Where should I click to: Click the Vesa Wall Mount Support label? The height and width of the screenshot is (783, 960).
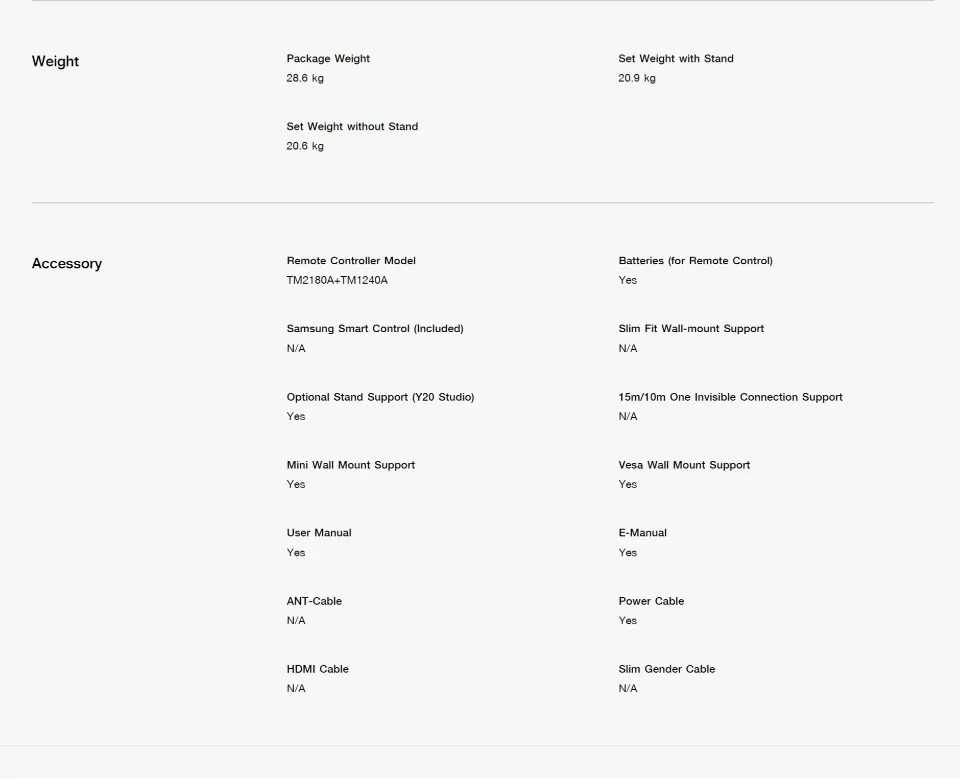(x=683, y=465)
